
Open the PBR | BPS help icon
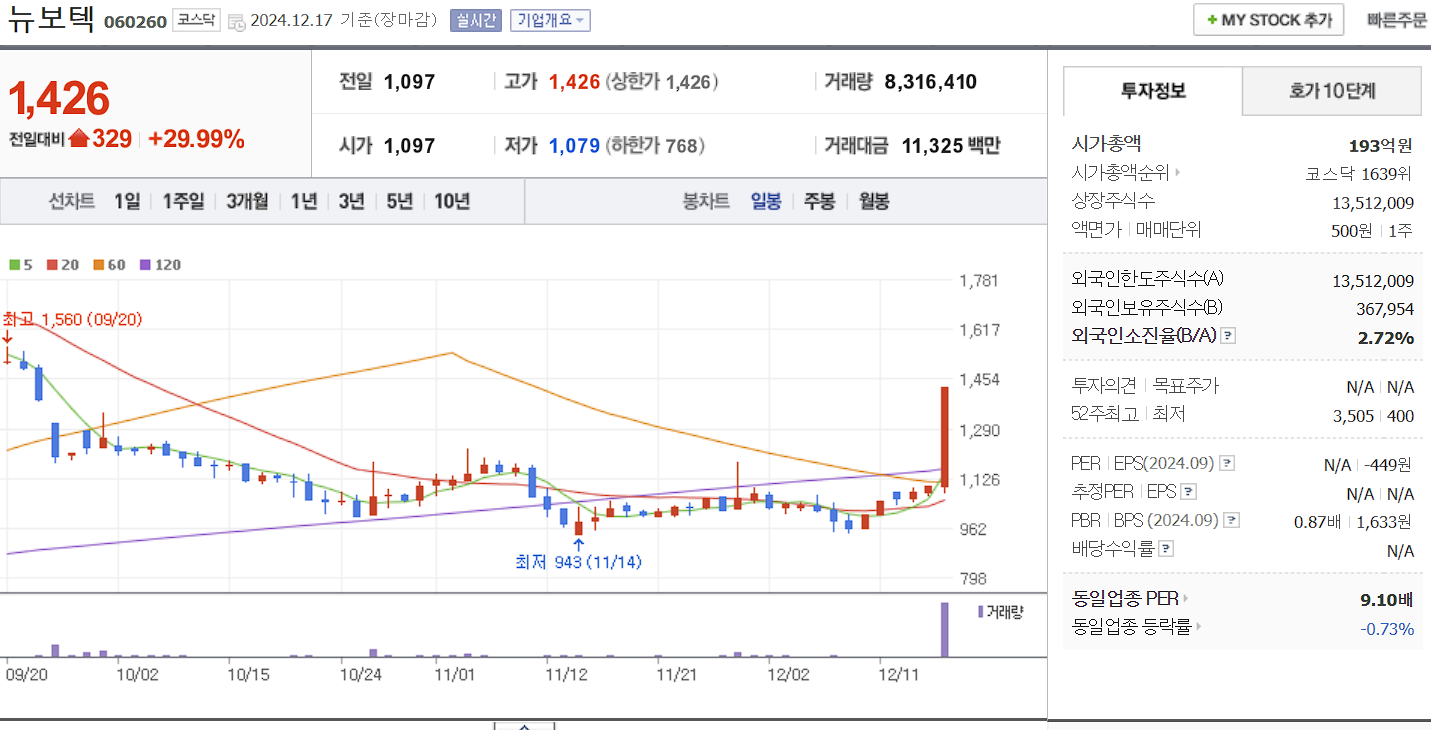[x=1230, y=519]
